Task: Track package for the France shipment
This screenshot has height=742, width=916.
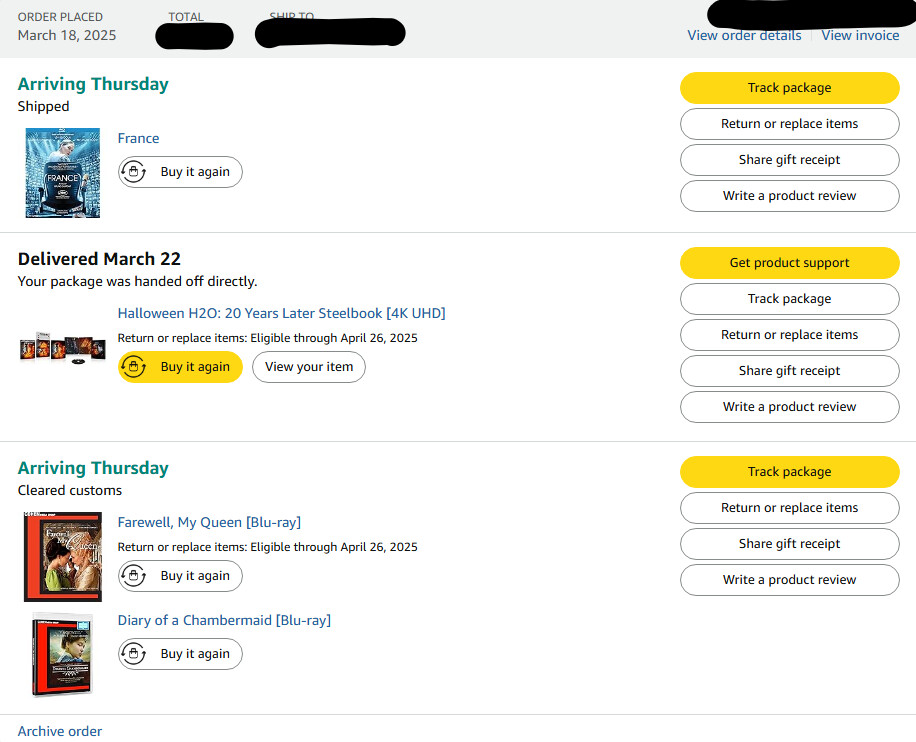Action: [x=789, y=88]
